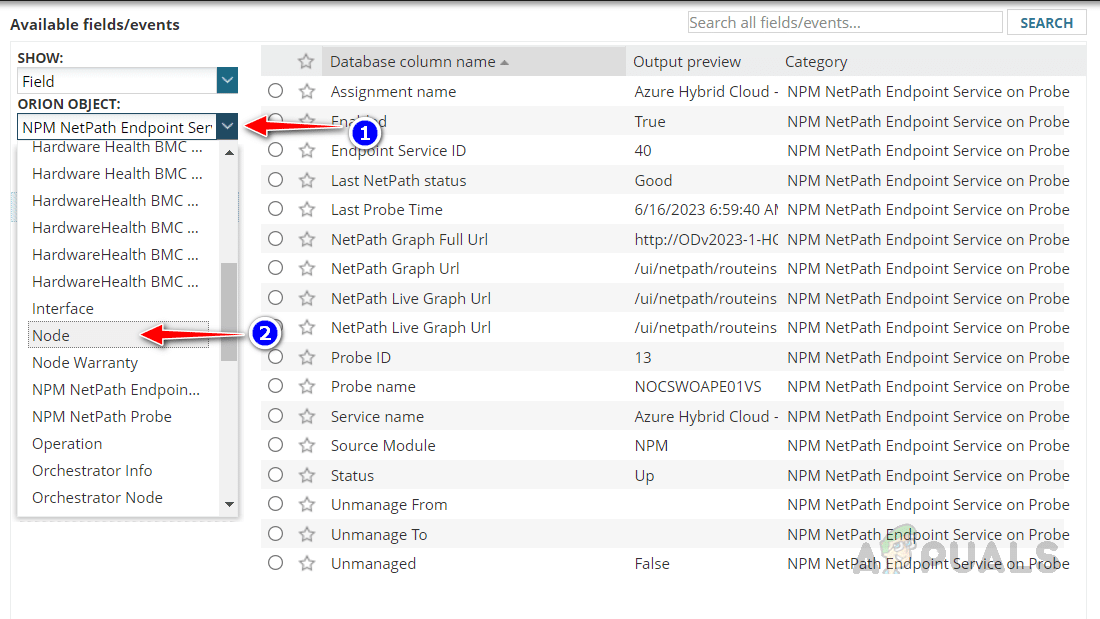Mark Probe name row with star
Screen dimensions: 1100x619
[307, 387]
